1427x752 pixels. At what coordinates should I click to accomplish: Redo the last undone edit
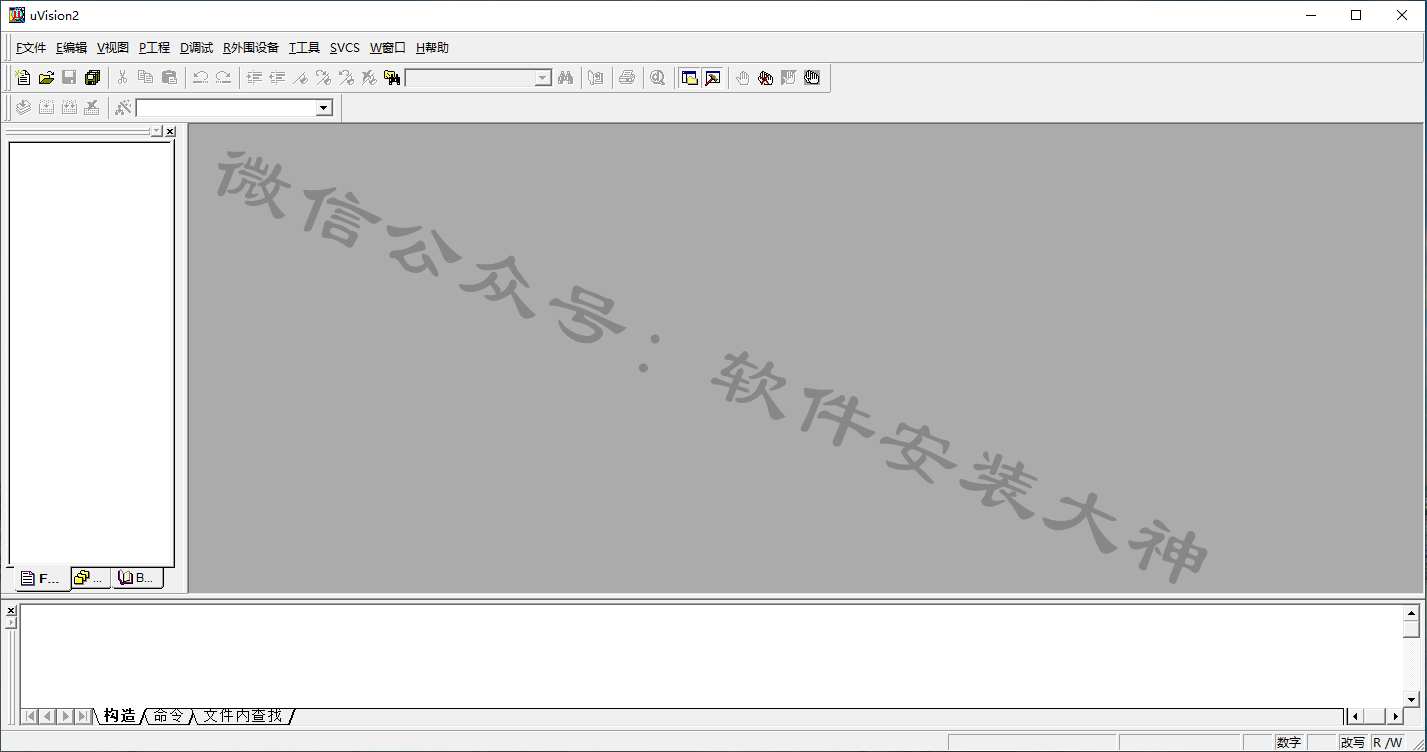point(223,77)
